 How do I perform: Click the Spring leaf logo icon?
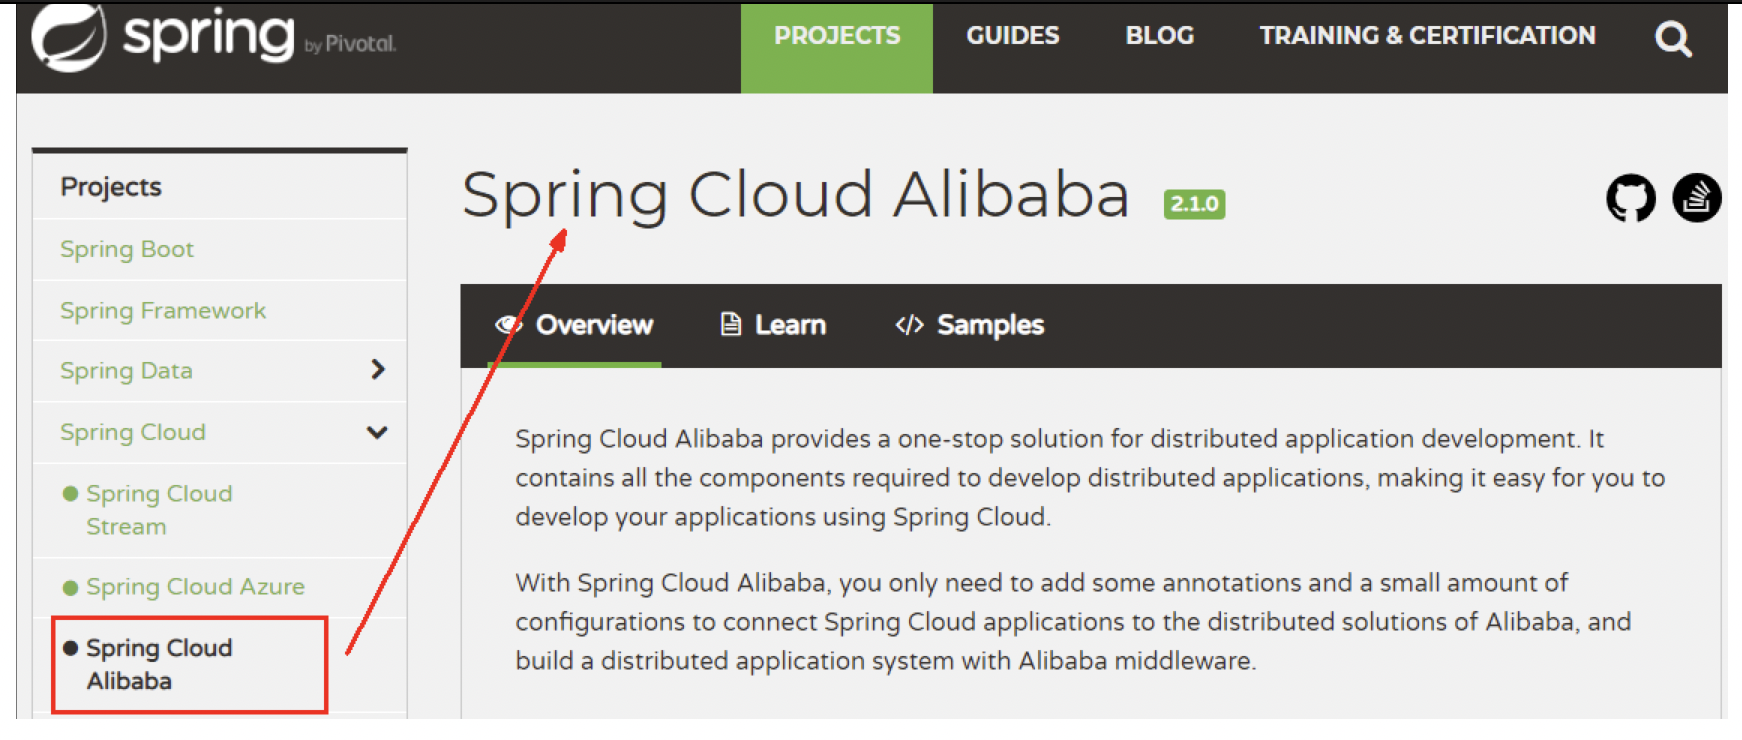pos(68,38)
